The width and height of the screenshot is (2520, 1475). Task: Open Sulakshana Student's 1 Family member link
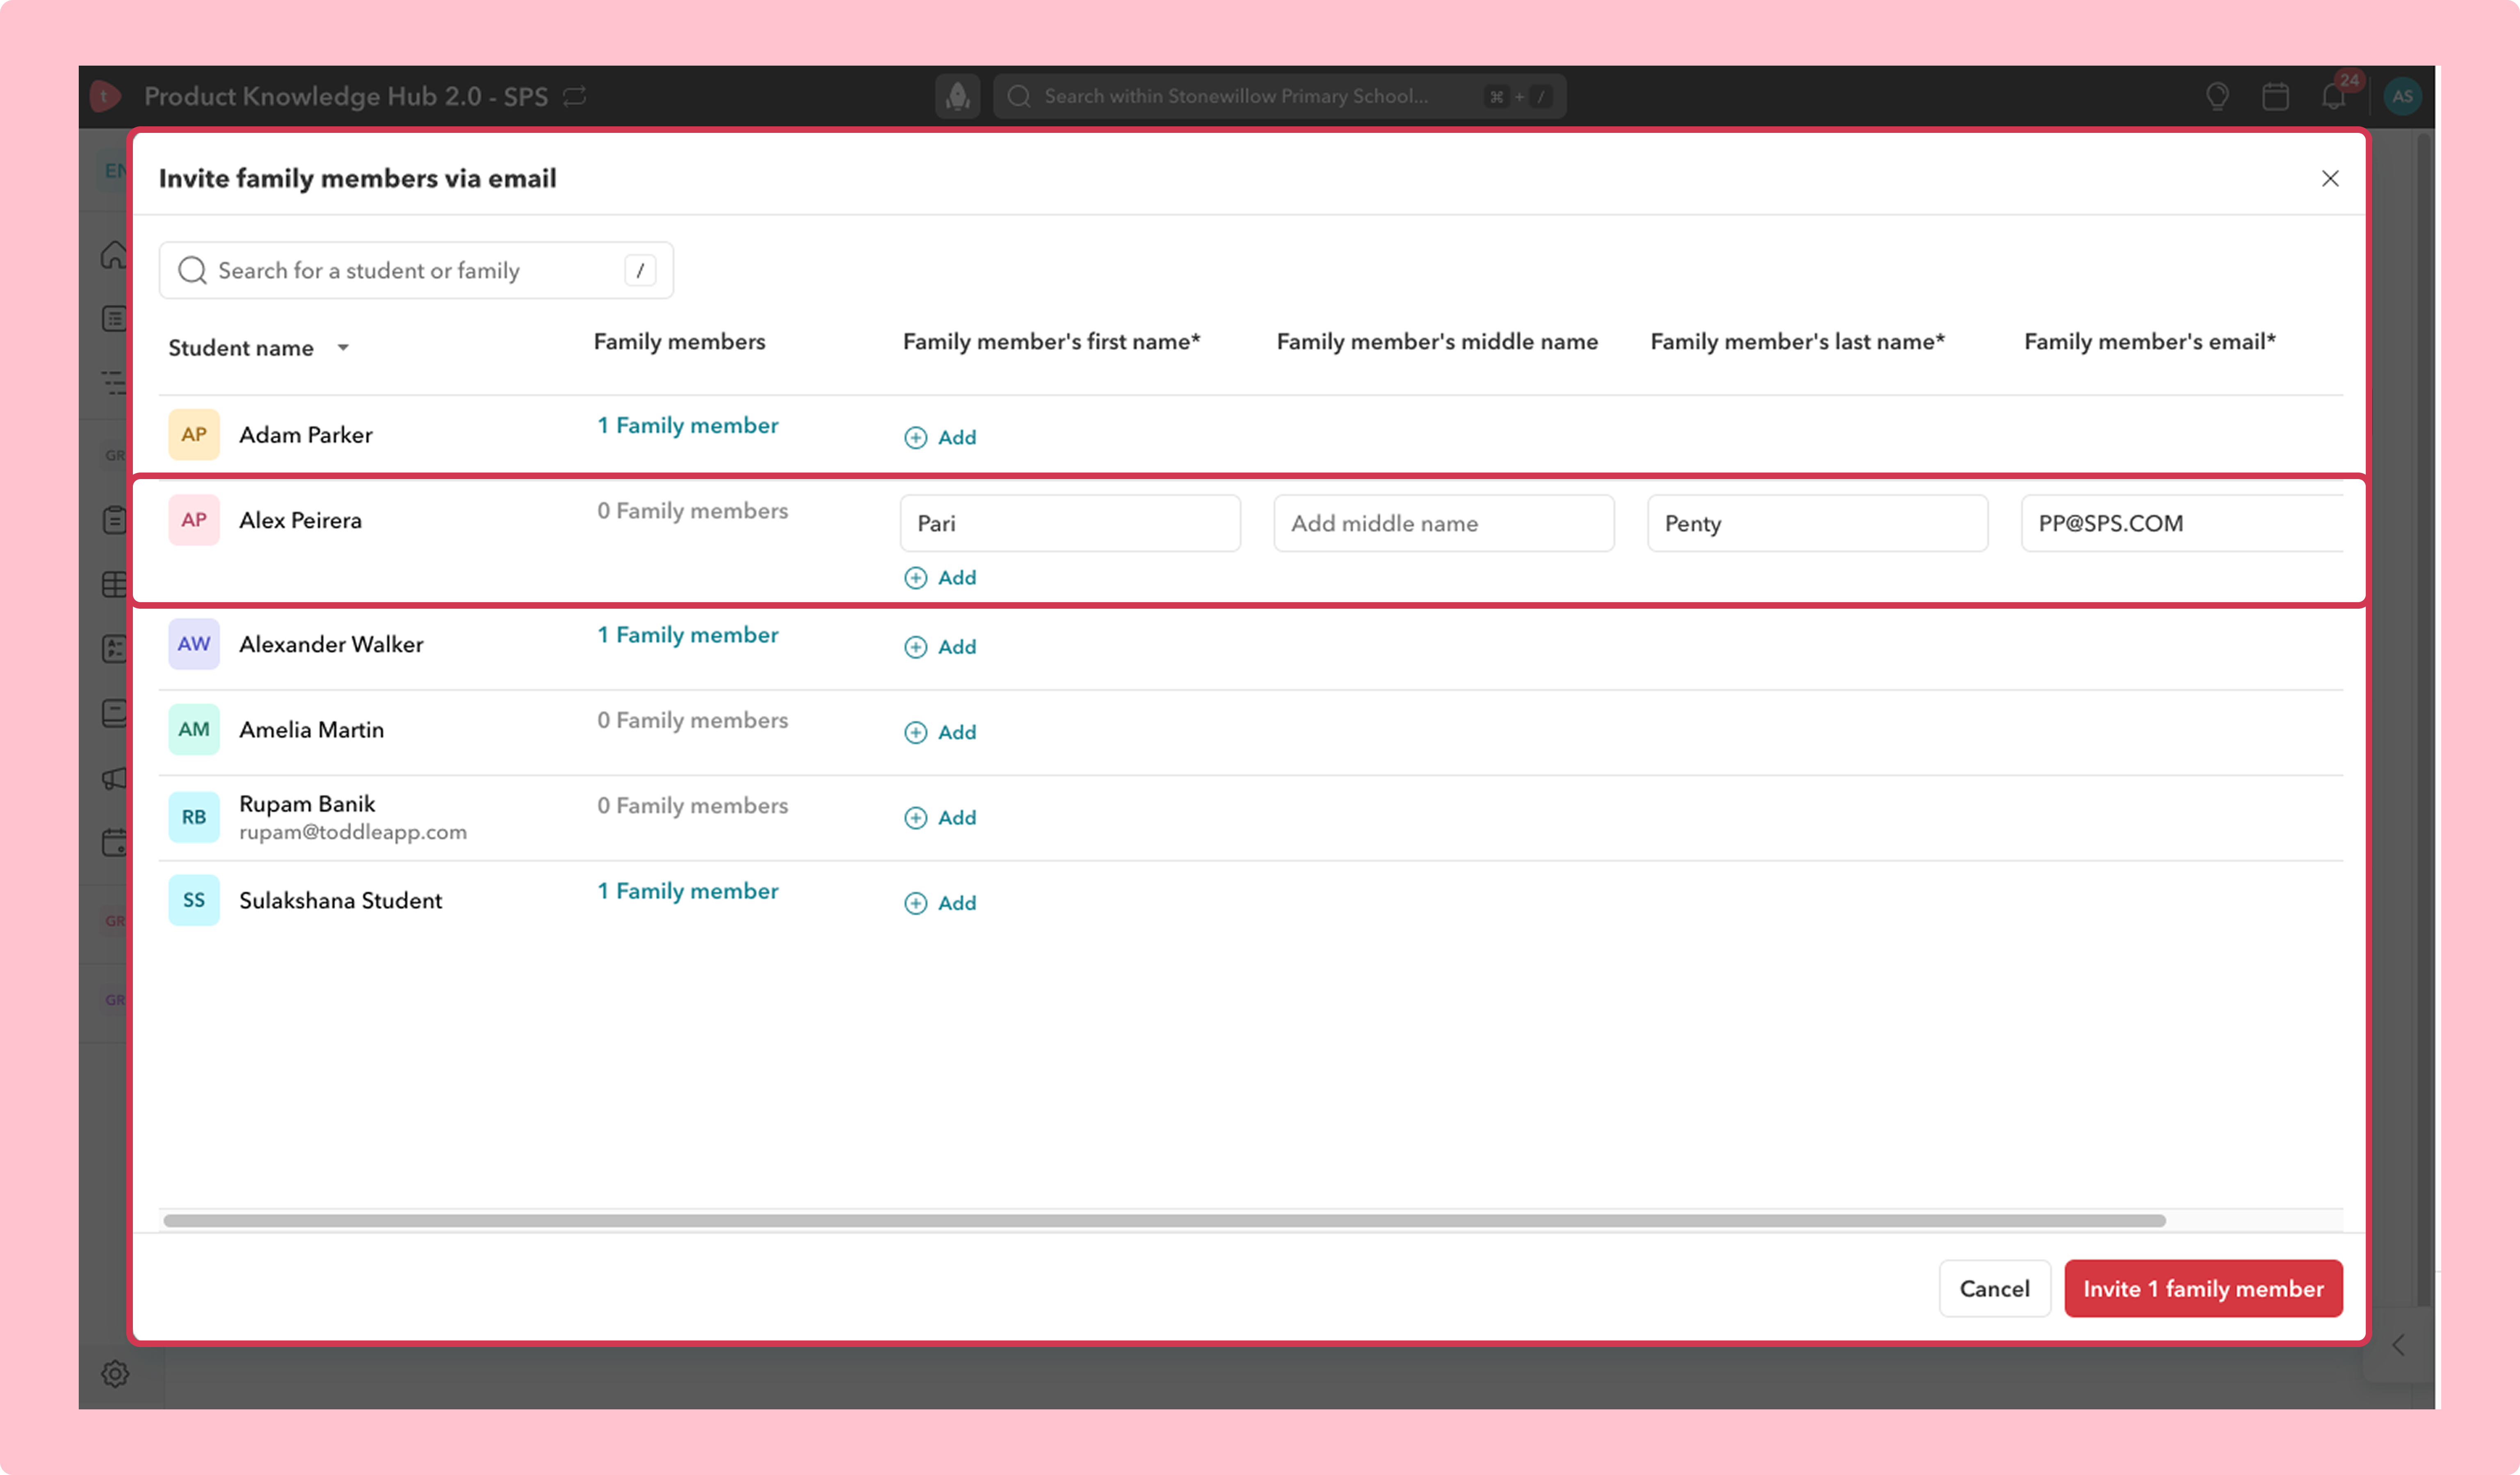(x=688, y=891)
